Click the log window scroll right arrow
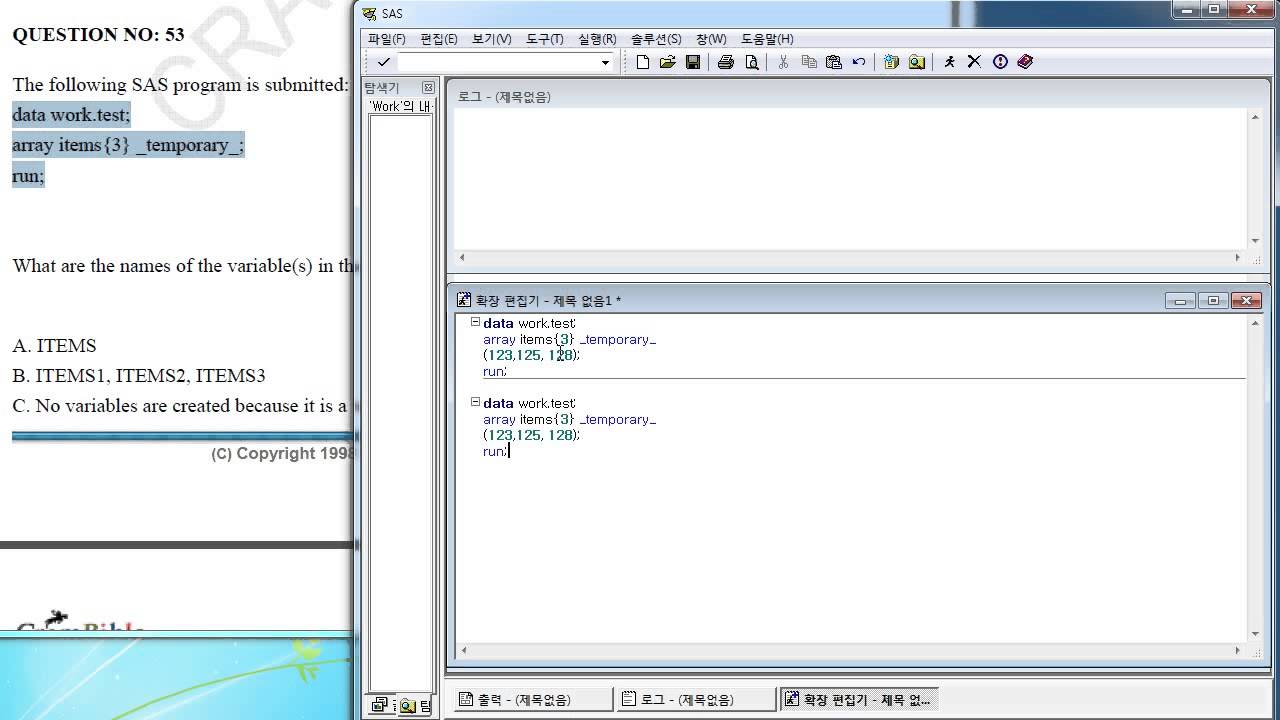This screenshot has width=1280, height=720. 1237,257
